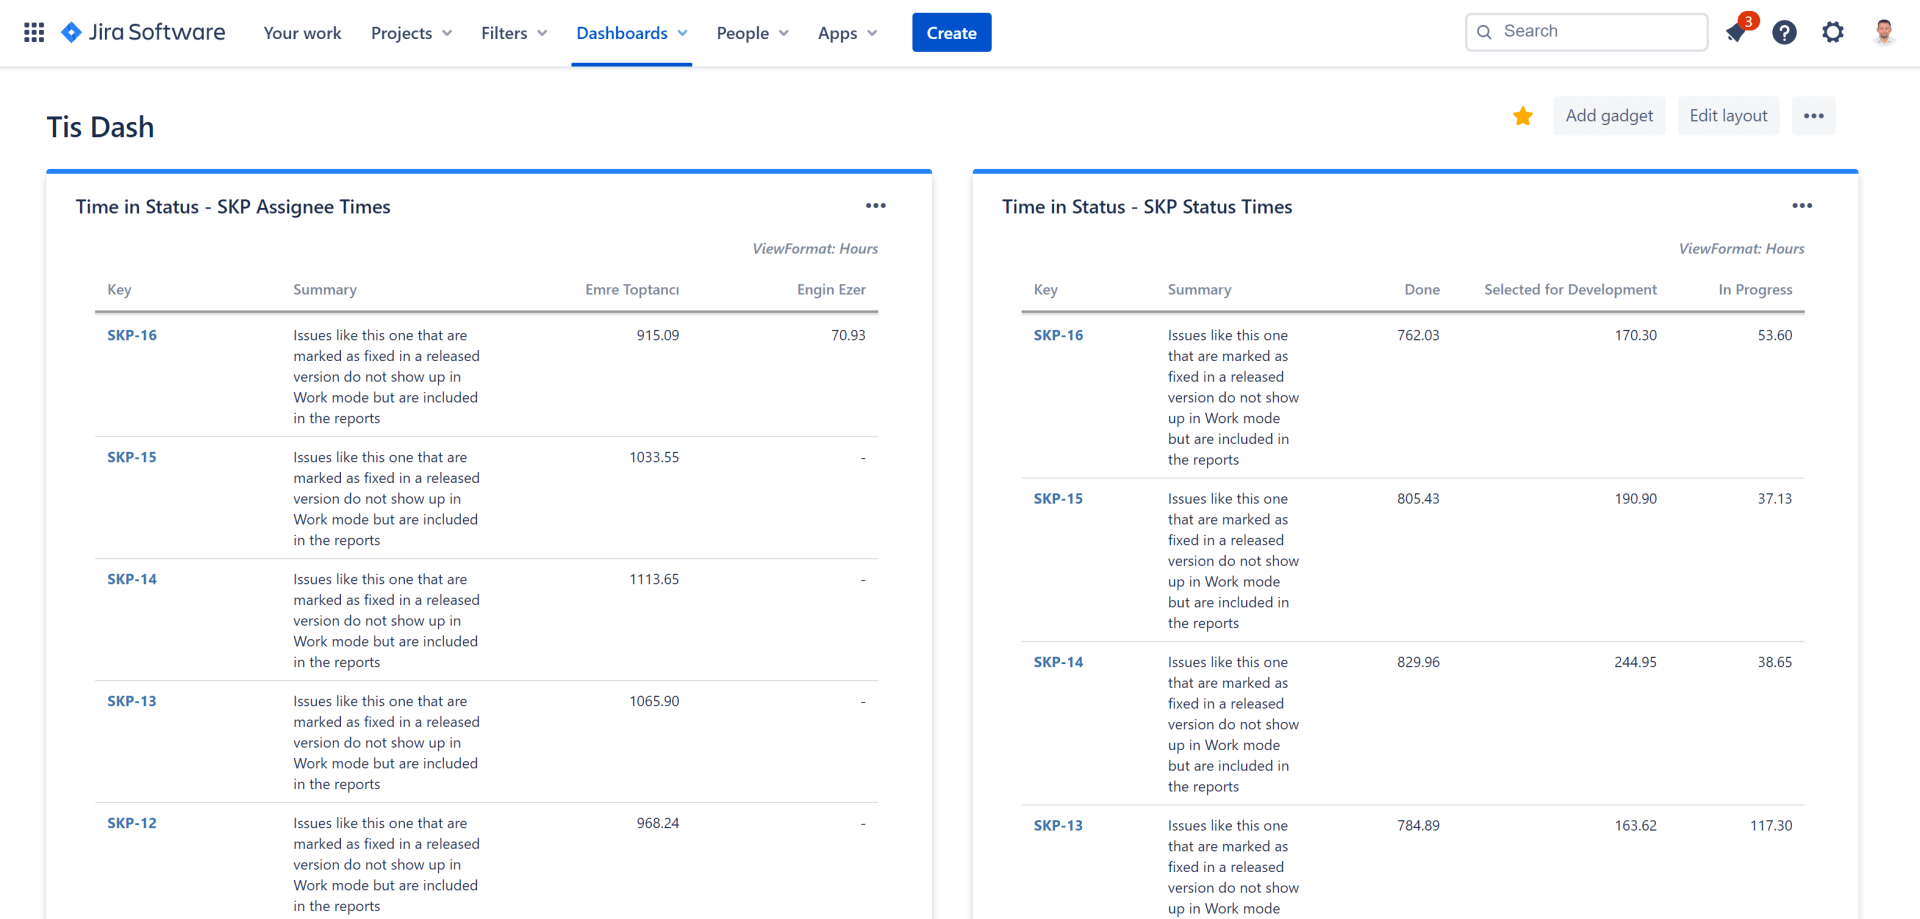
Task: Click the 1113.65 value for SKP-14
Action: click(654, 580)
